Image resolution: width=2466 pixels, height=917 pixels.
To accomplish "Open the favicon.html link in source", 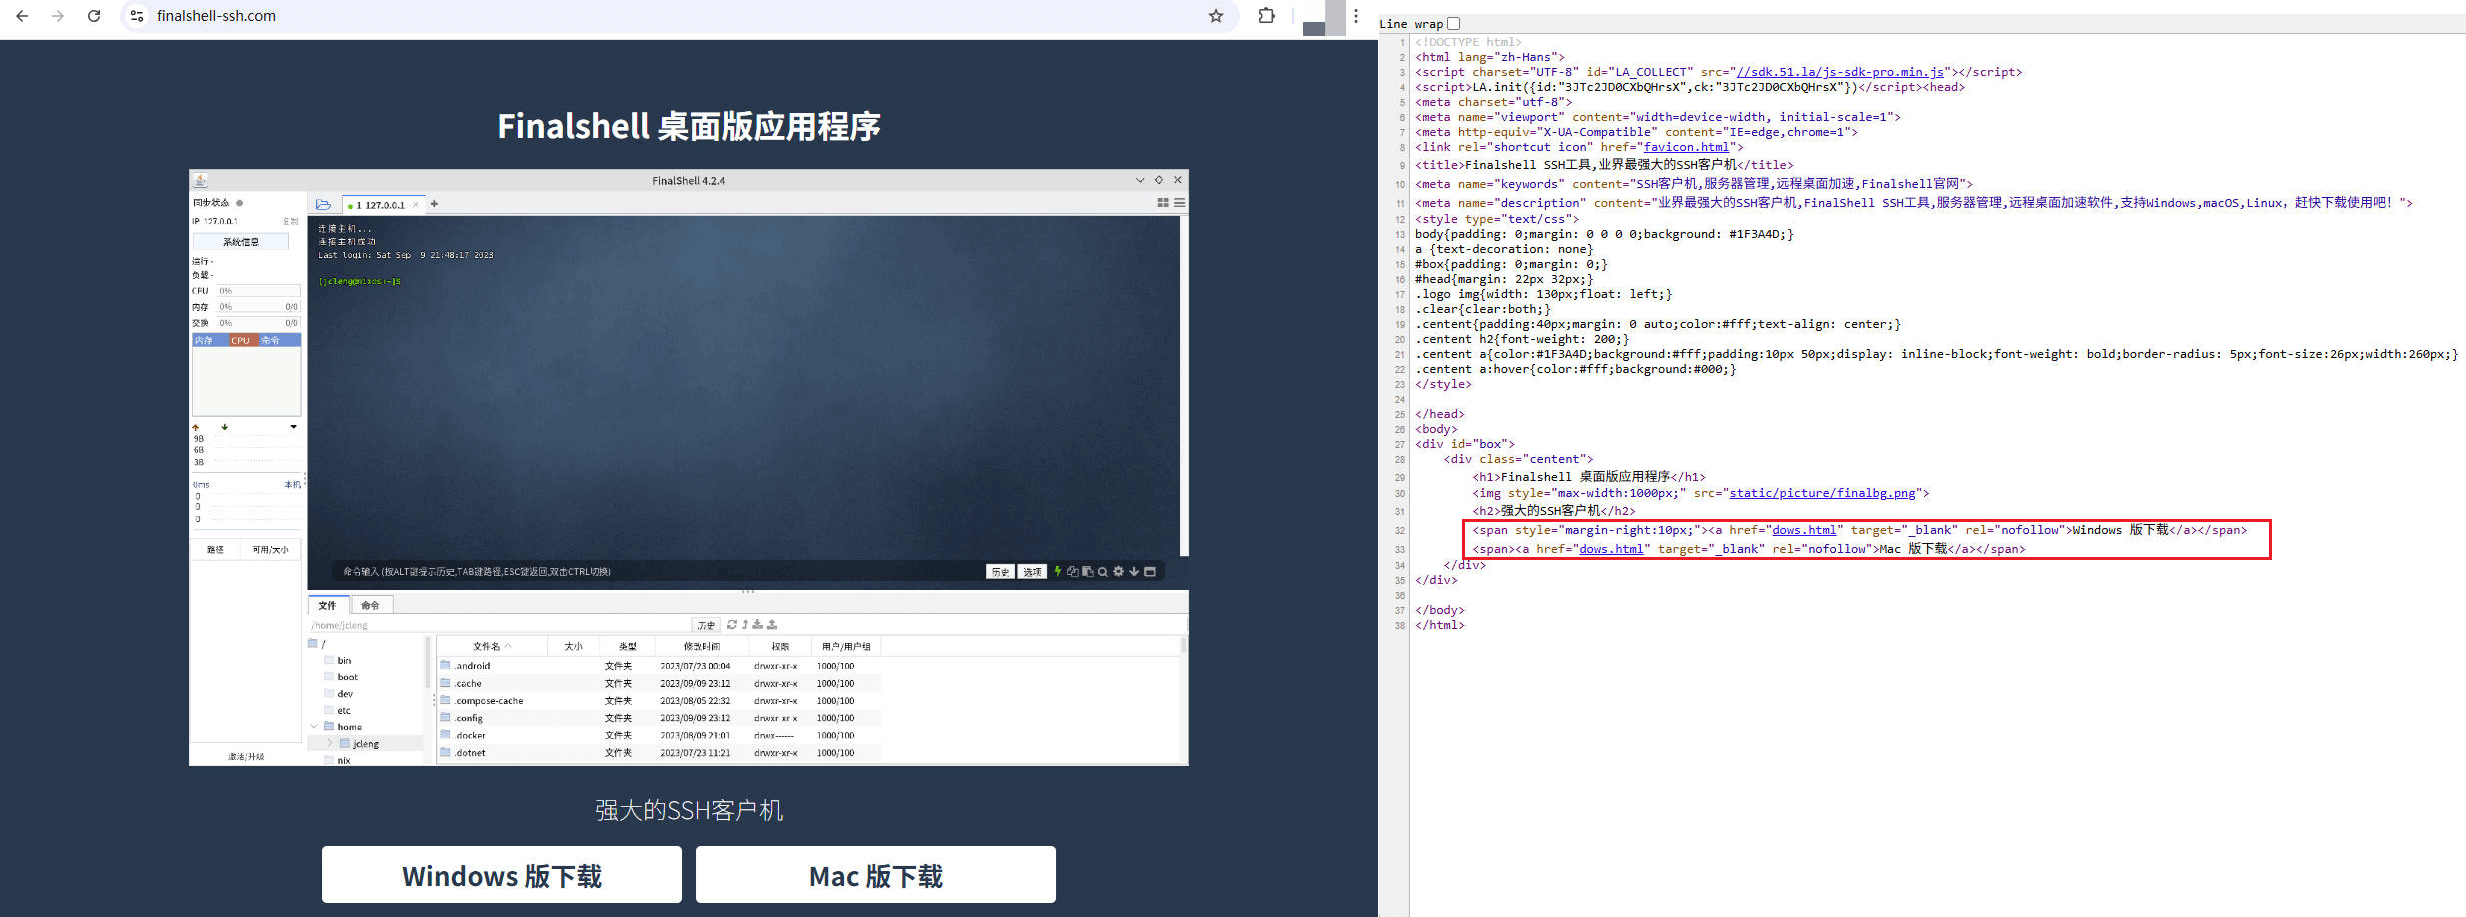I will coord(1686,147).
